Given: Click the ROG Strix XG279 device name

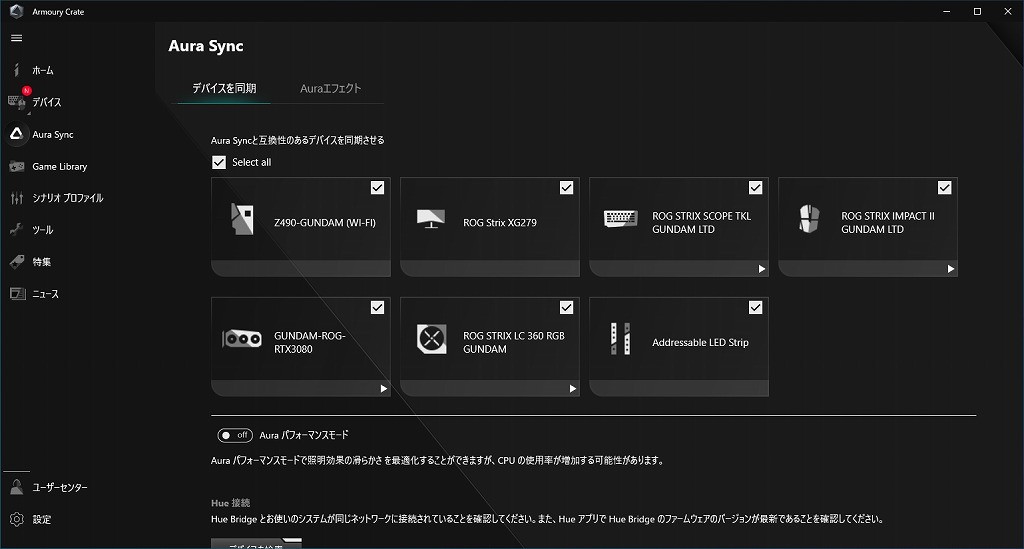Looking at the screenshot, I should point(500,223).
